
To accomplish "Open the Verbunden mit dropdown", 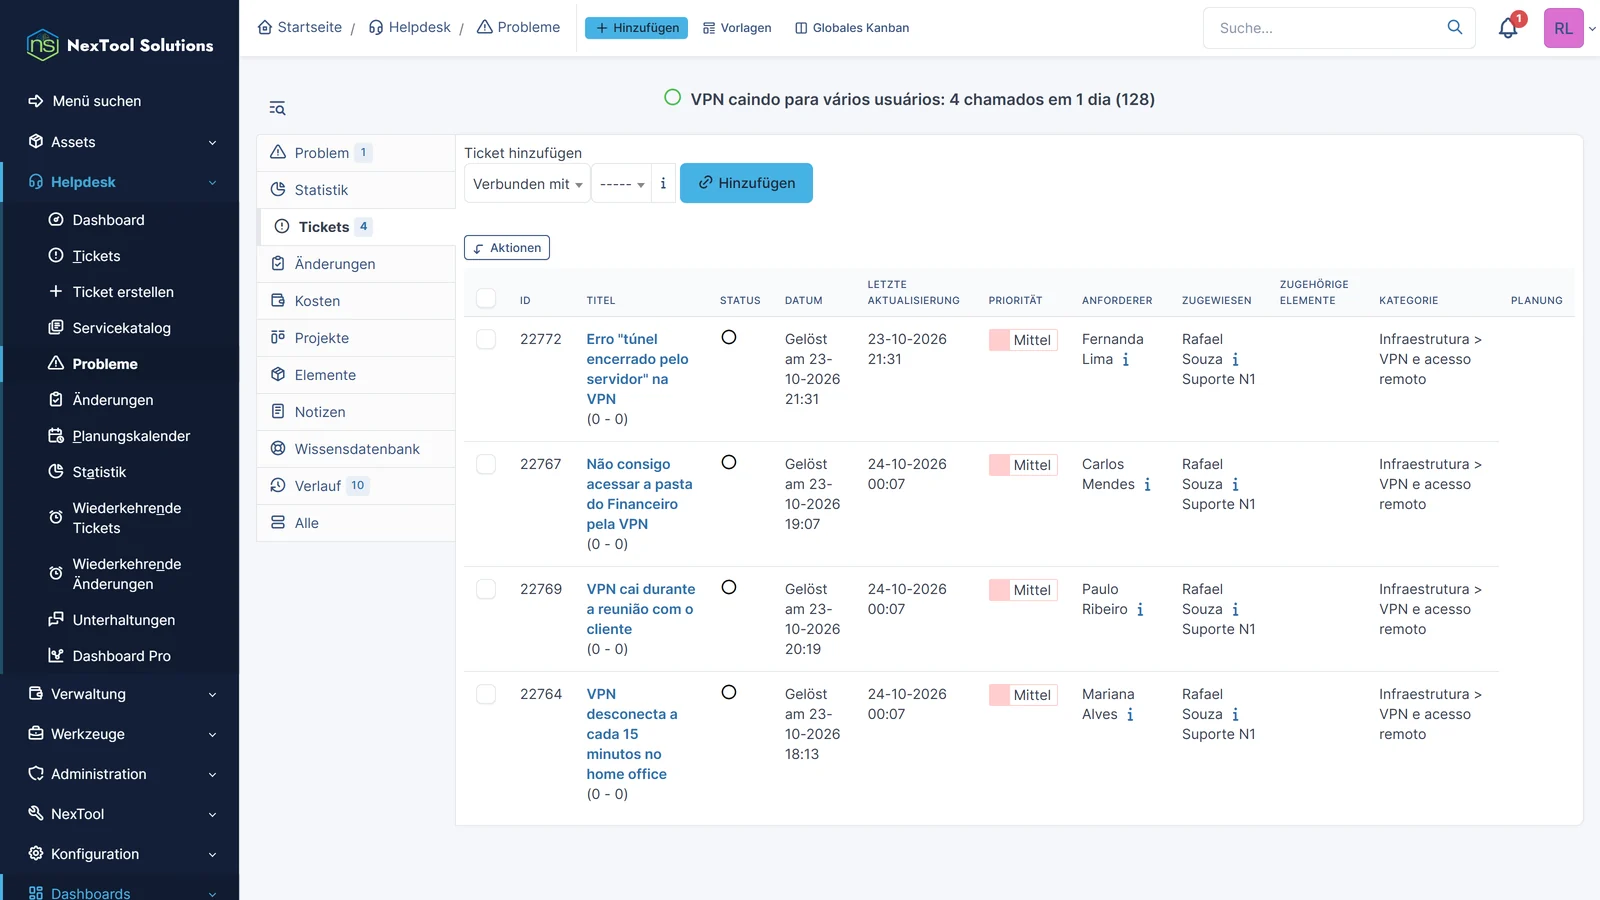I will (527, 184).
